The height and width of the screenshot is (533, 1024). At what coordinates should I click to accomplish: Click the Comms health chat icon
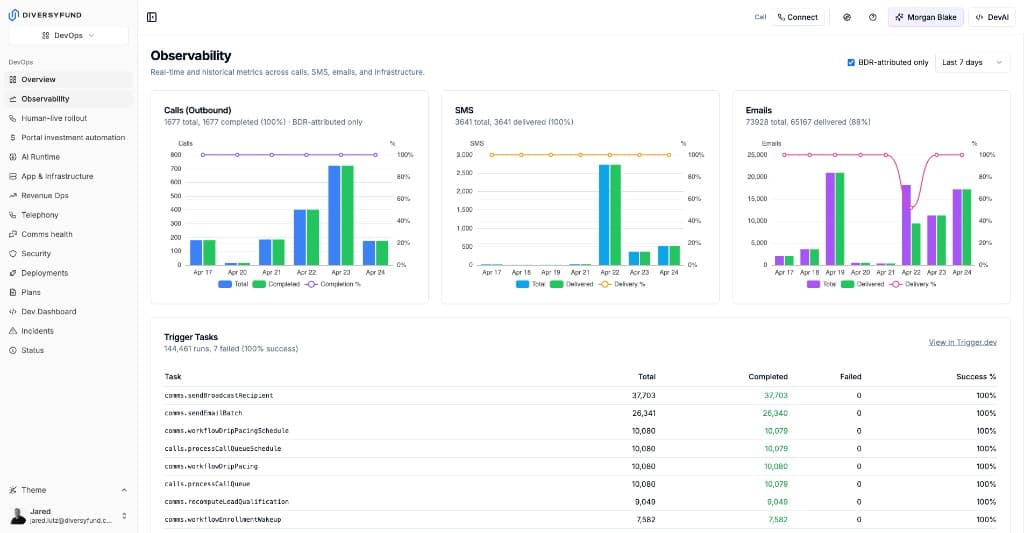point(12,234)
